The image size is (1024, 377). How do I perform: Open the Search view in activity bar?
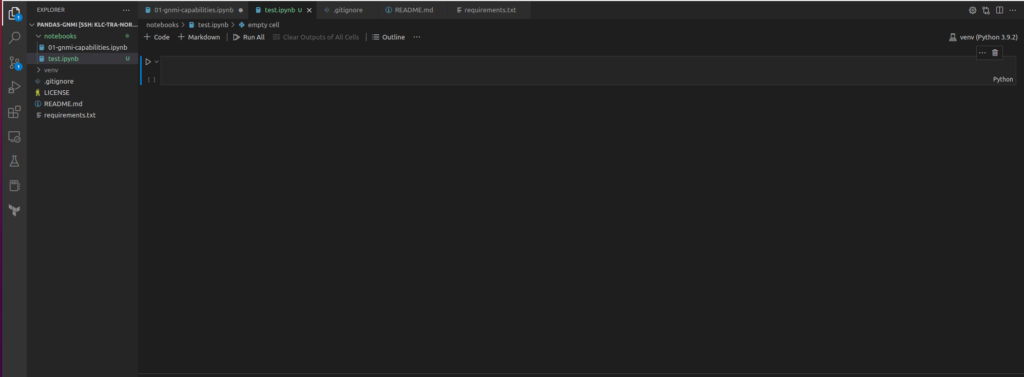coord(14,38)
